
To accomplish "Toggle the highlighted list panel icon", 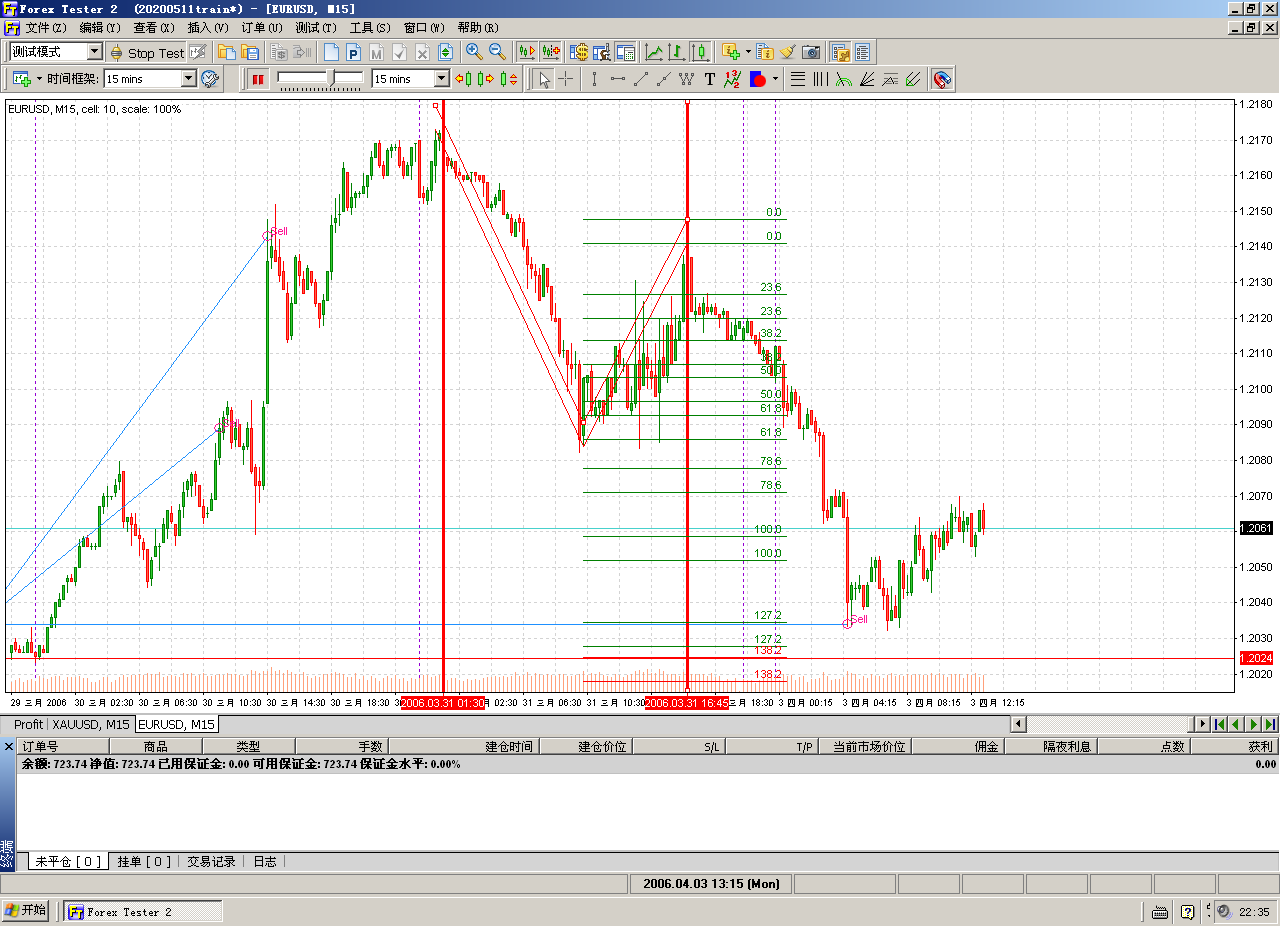I will click(840, 53).
